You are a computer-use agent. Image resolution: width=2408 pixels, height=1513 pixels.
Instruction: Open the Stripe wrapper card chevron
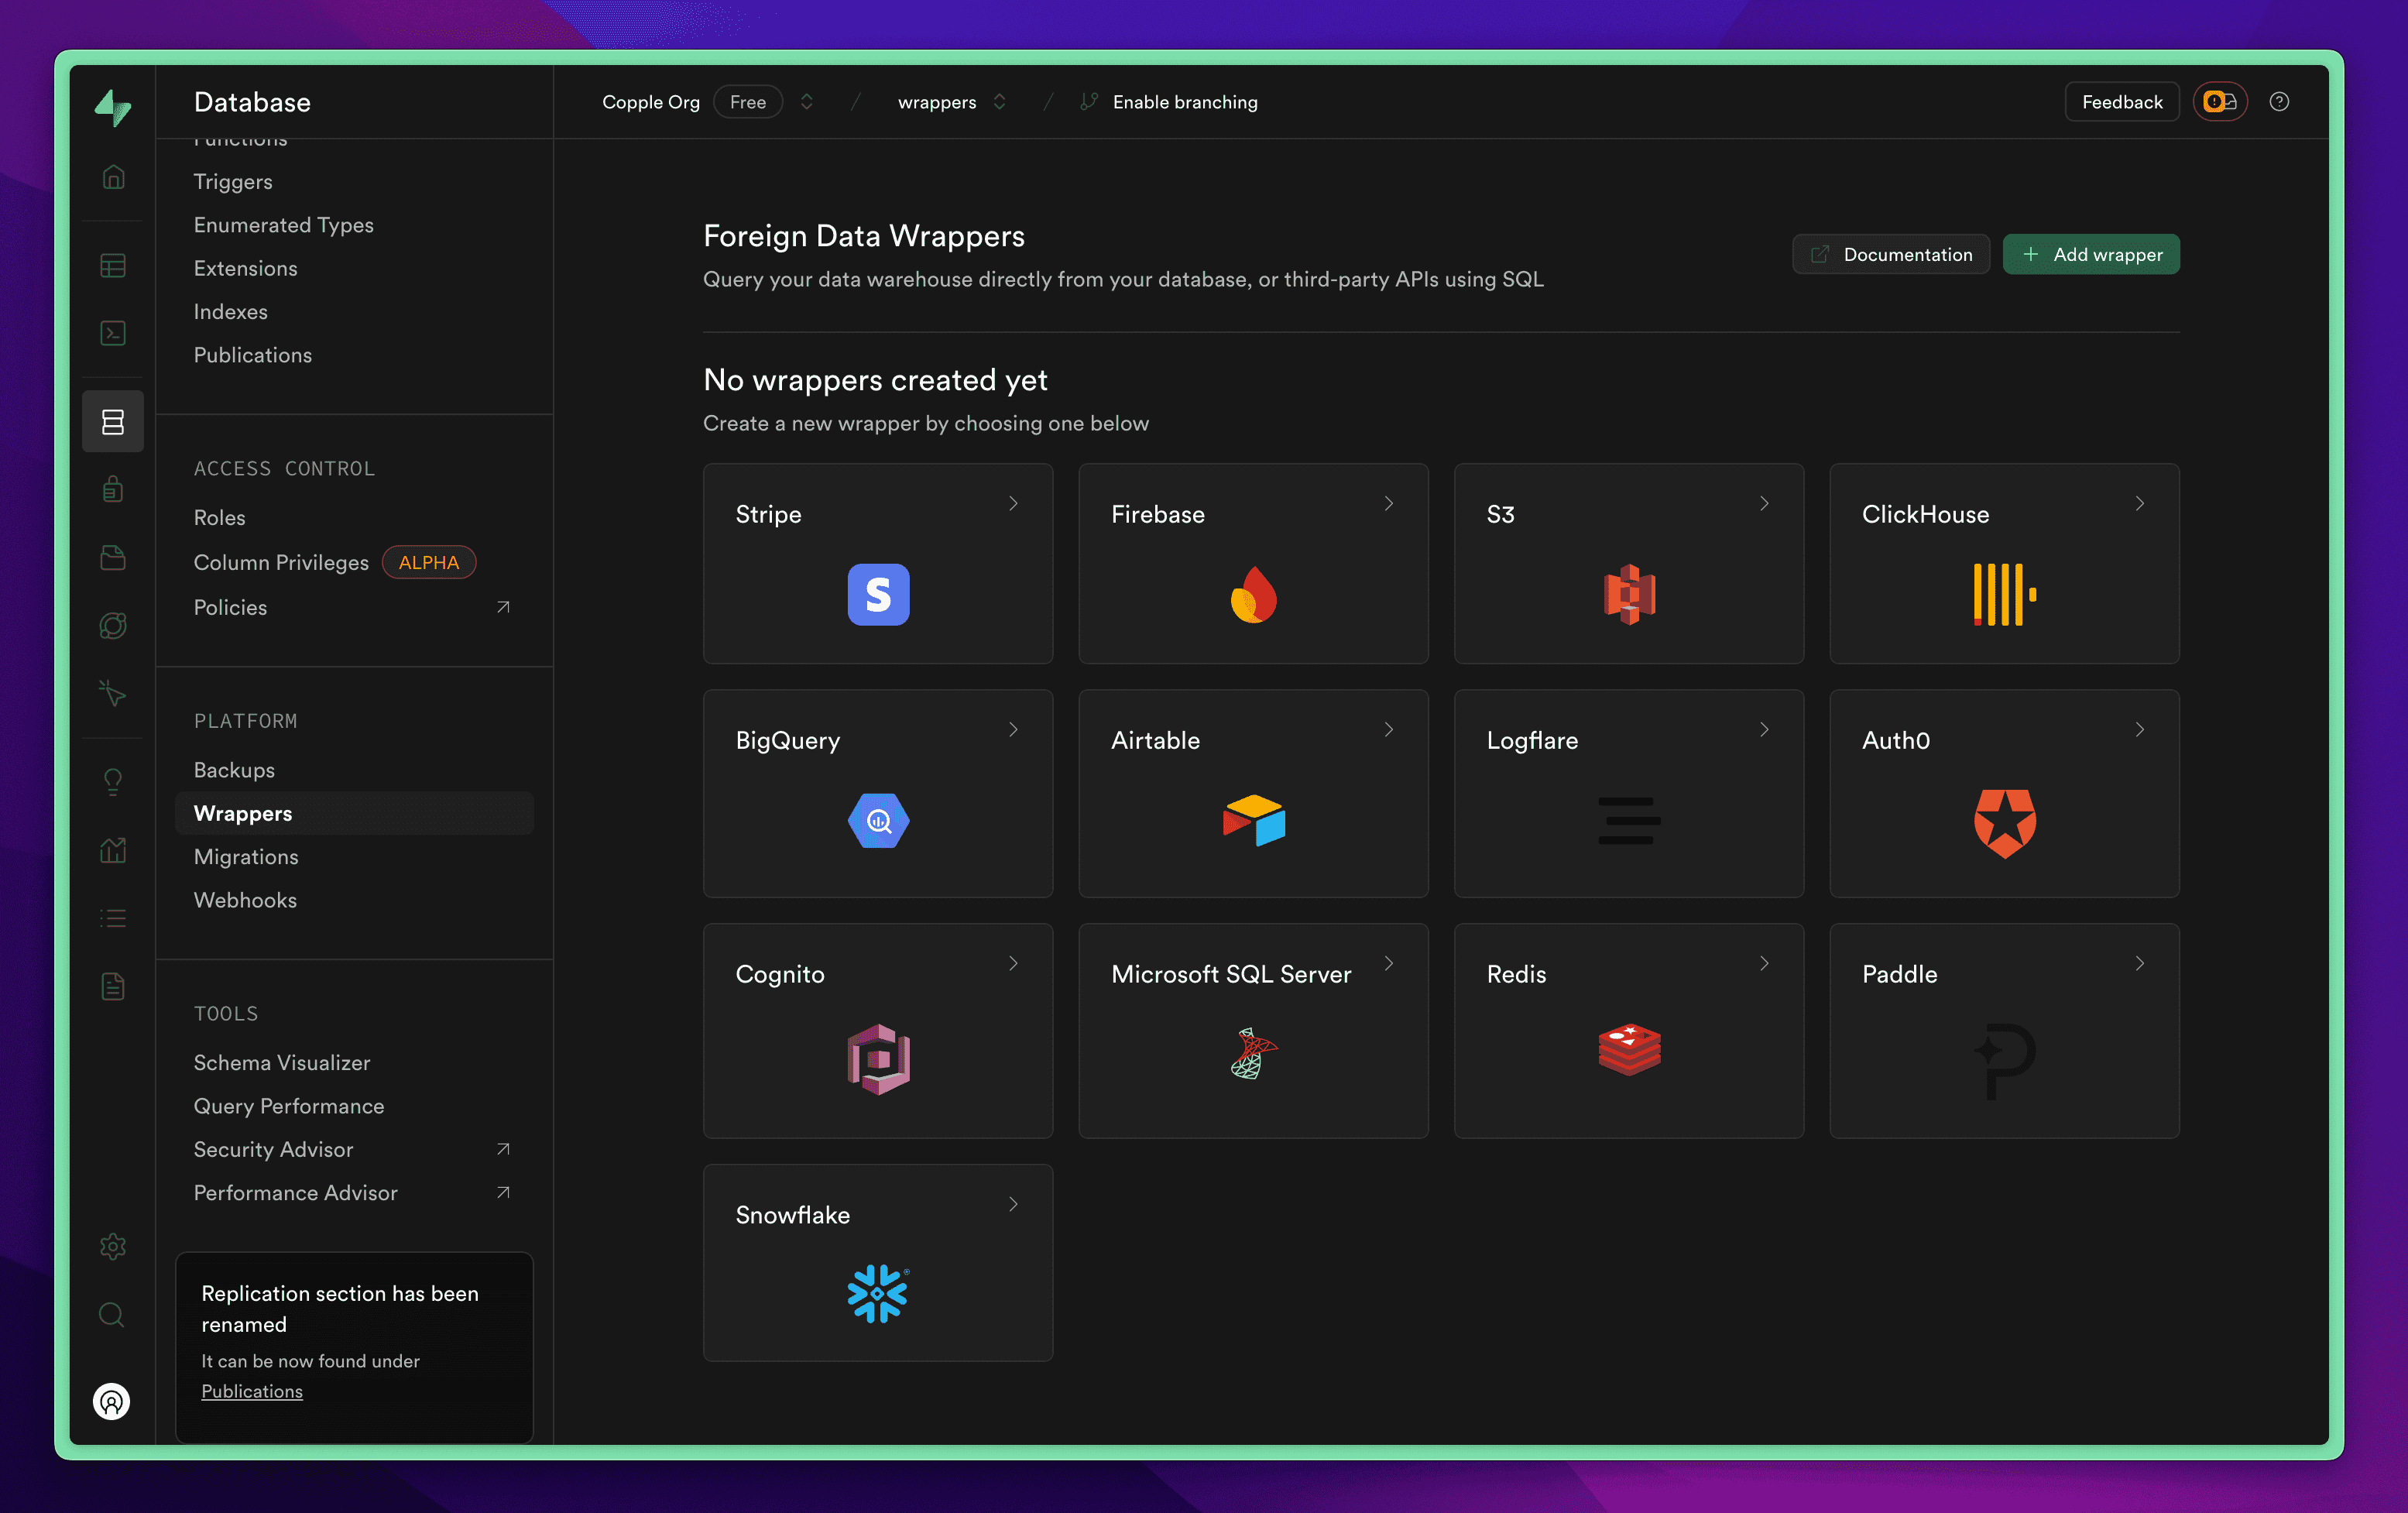[1013, 504]
